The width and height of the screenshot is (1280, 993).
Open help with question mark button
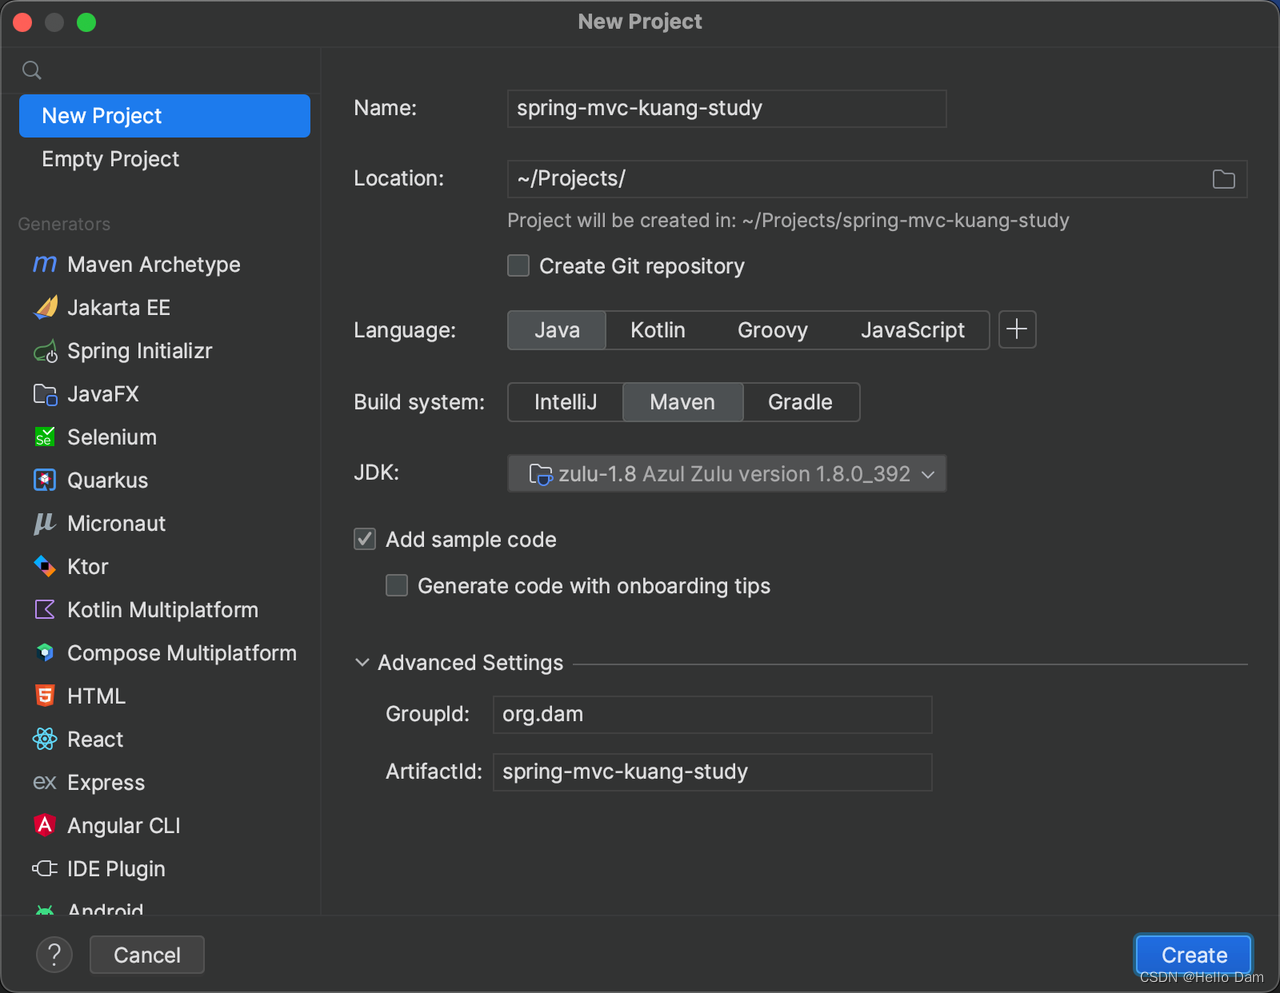pos(55,955)
